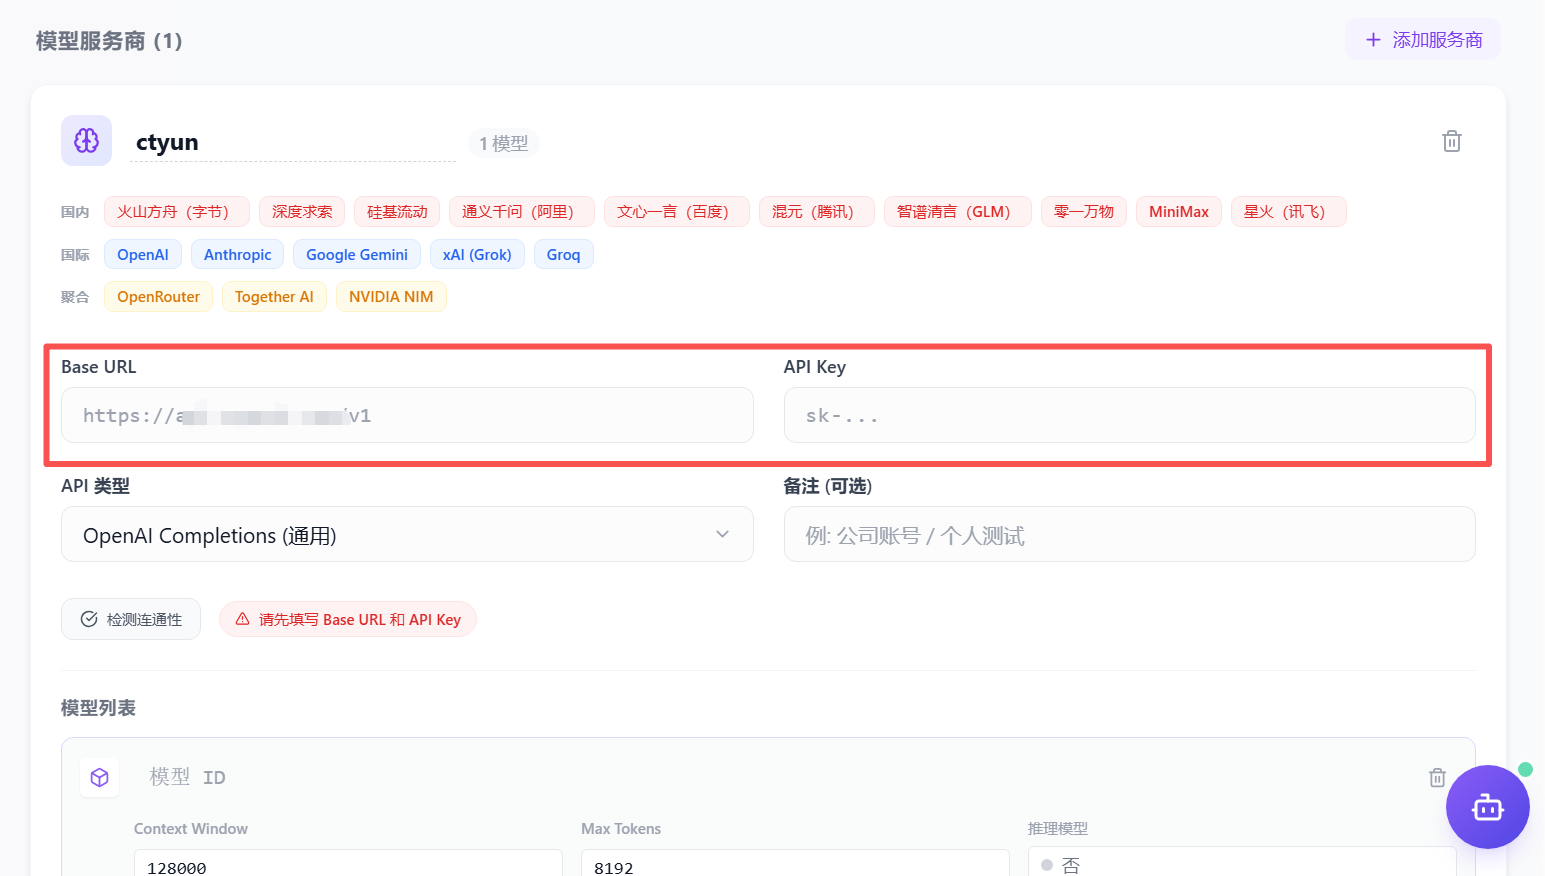Click the ctyun provider brain icon
This screenshot has width=1545, height=876.
pyautogui.click(x=86, y=141)
